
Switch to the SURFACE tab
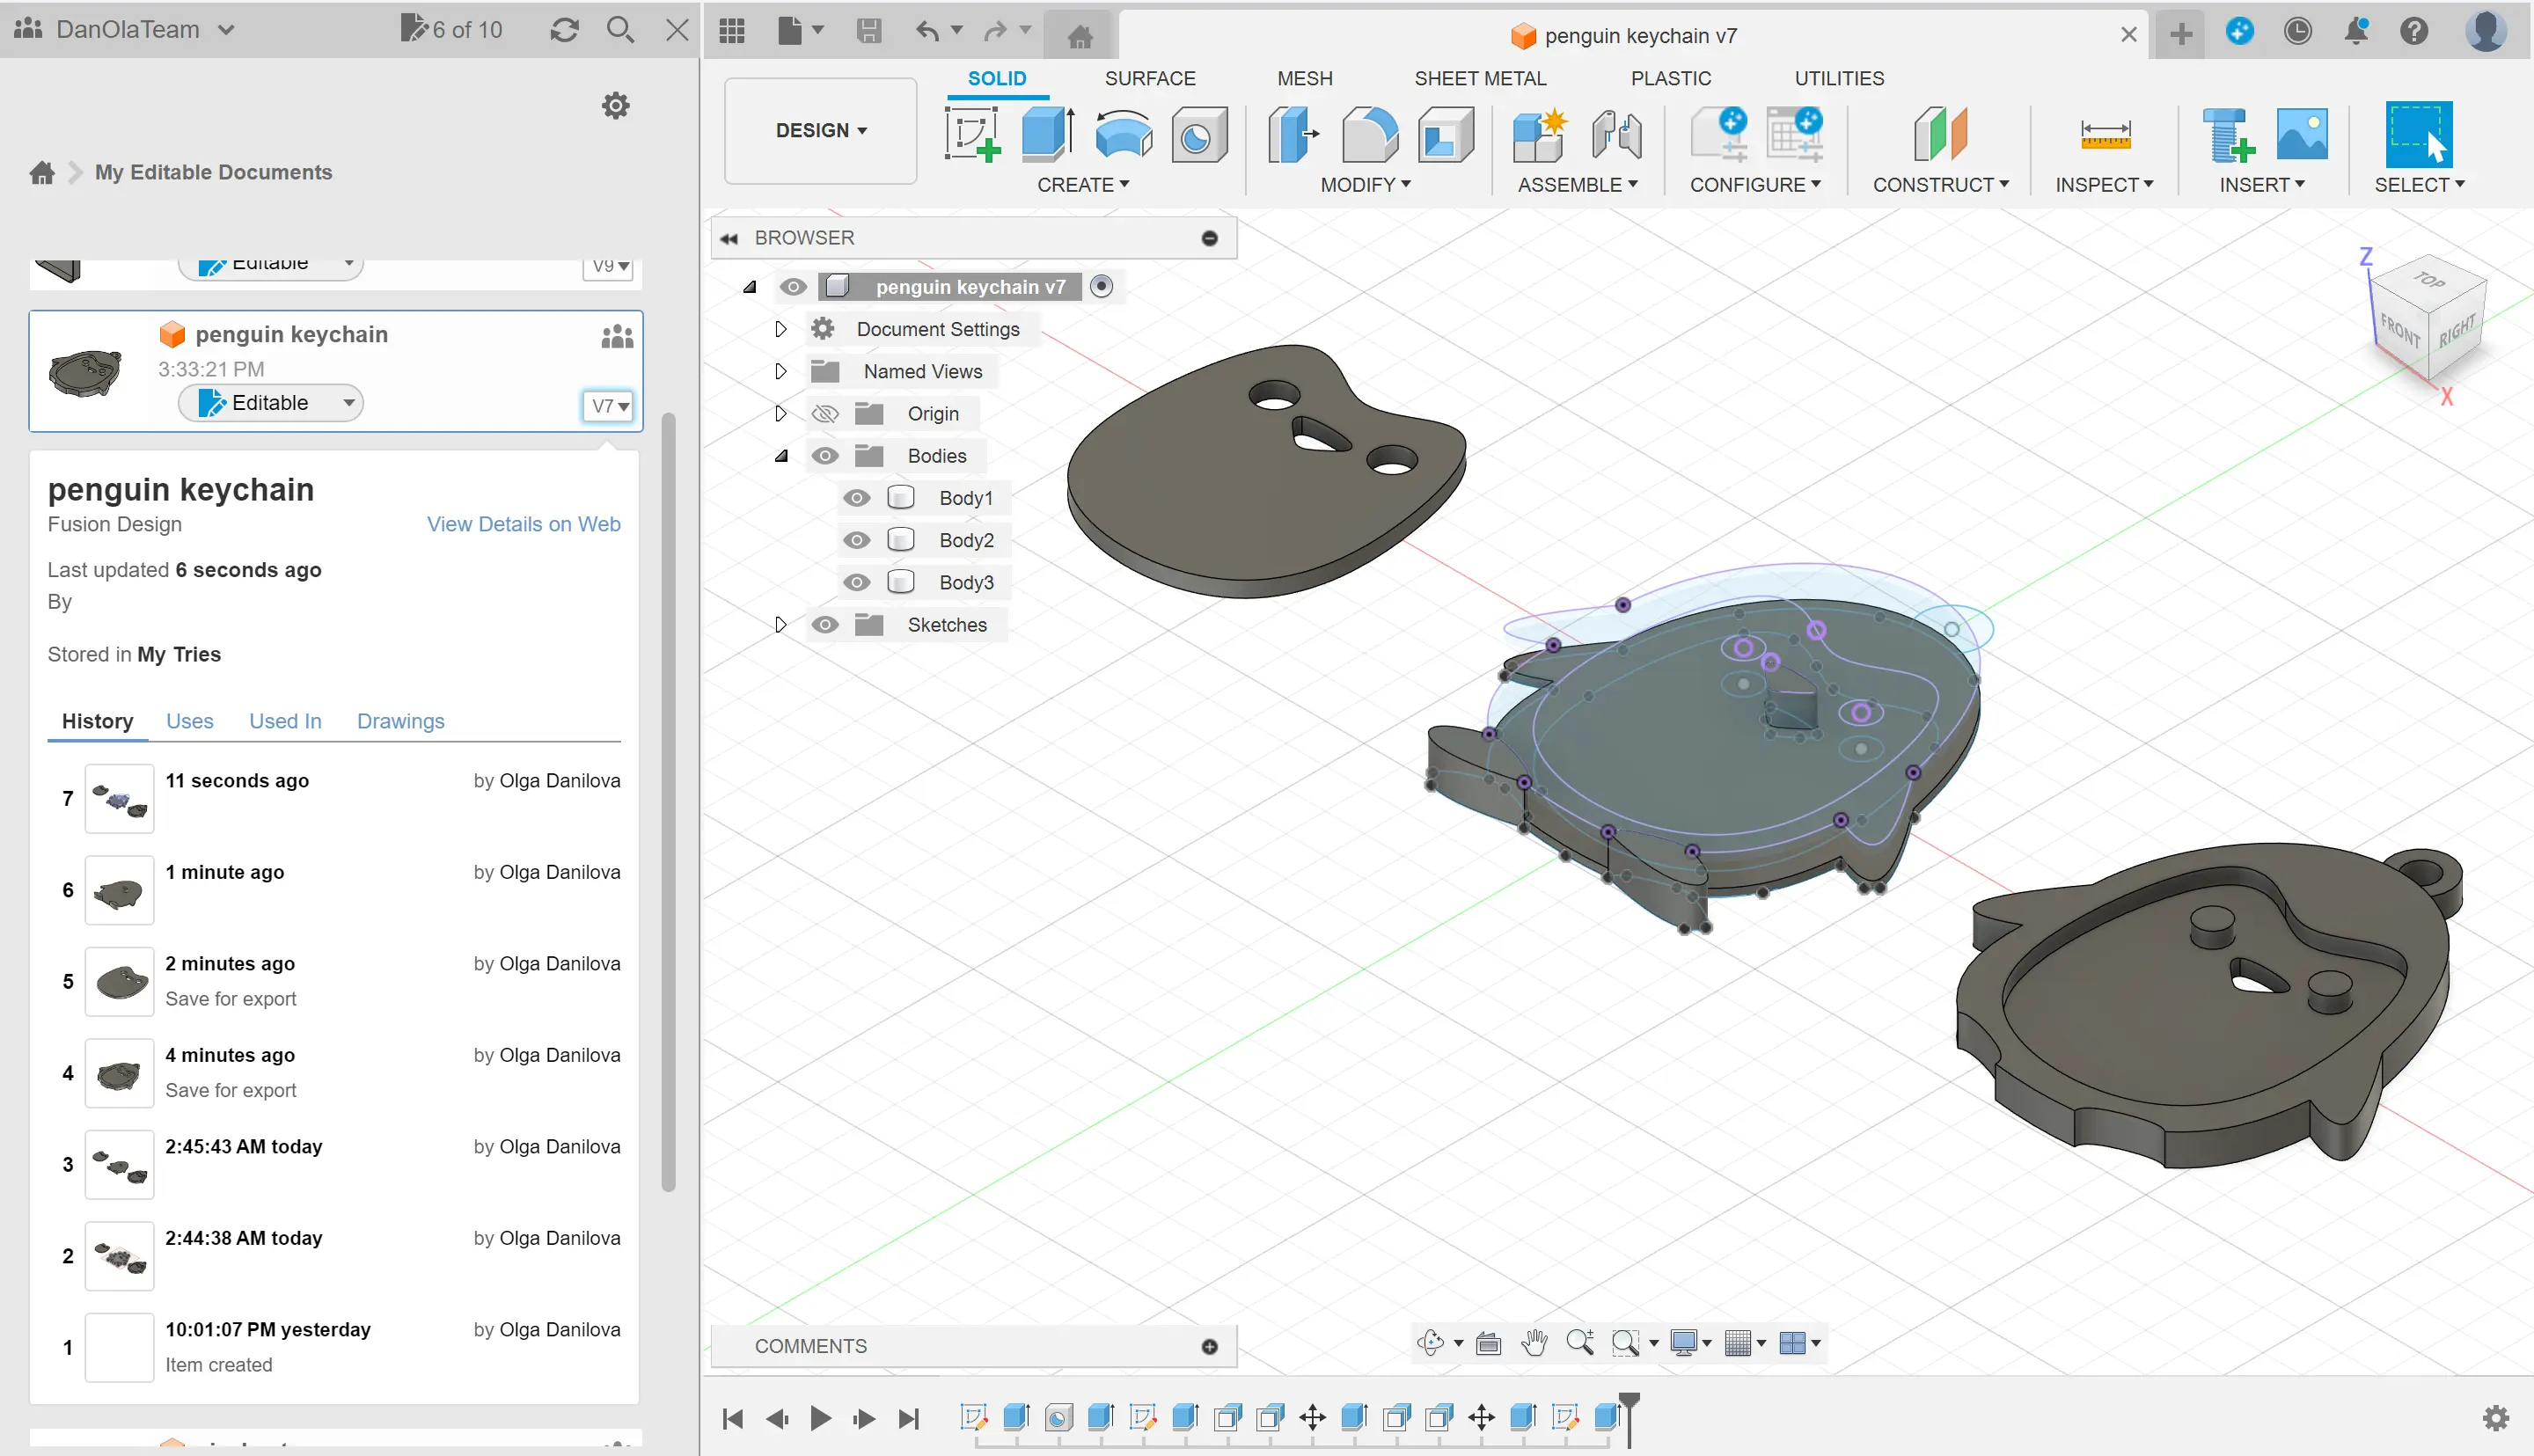(x=1149, y=78)
